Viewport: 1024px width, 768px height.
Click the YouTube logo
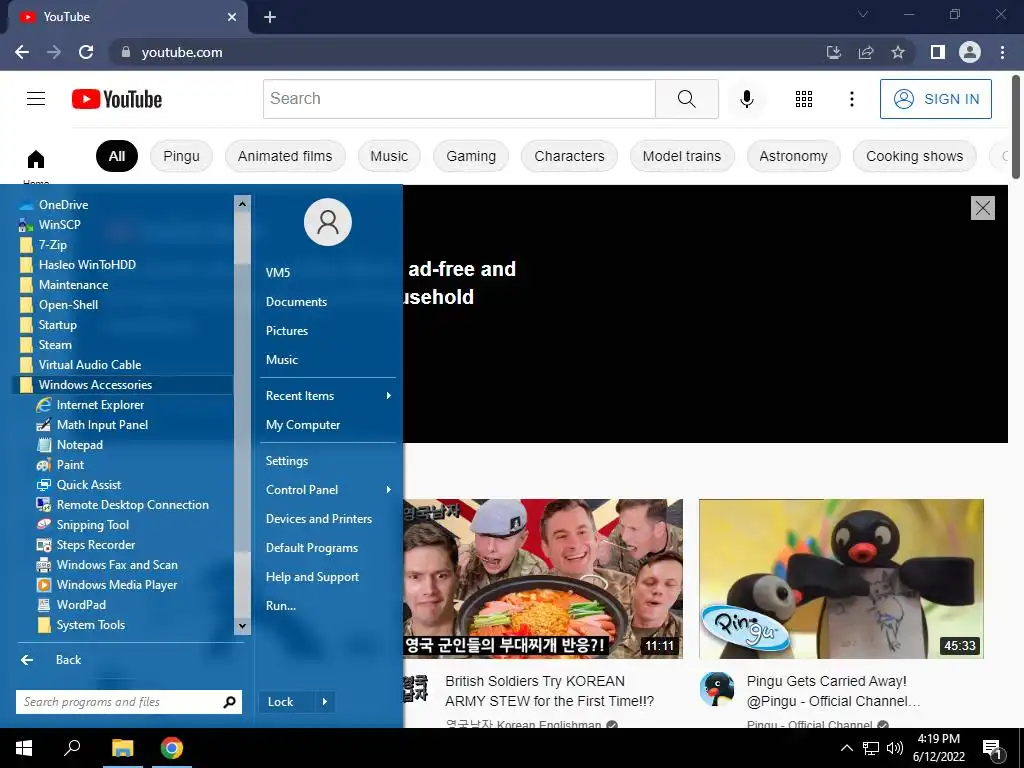click(117, 99)
